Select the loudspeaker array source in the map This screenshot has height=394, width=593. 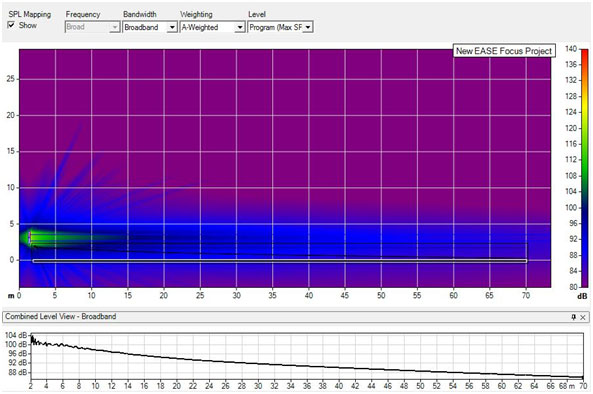point(29,238)
